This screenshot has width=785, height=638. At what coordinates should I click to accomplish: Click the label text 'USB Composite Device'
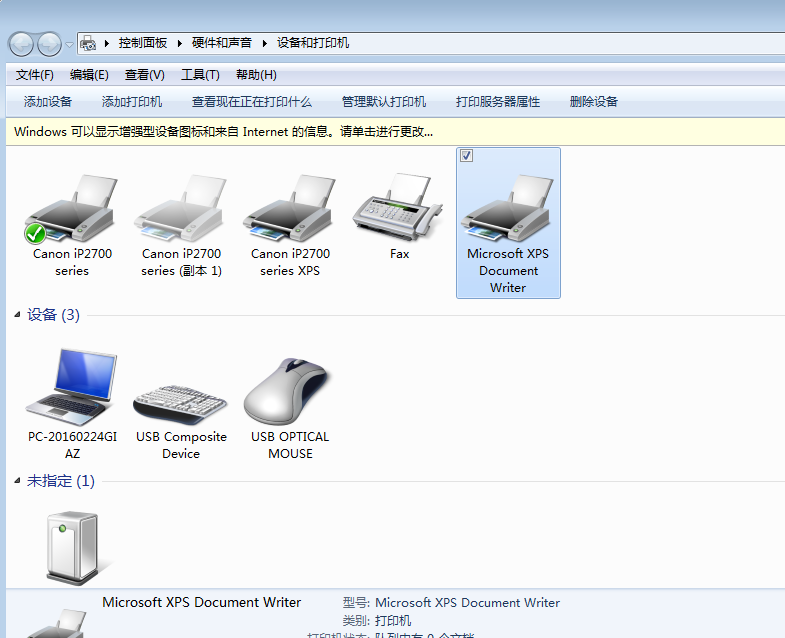pos(181,445)
